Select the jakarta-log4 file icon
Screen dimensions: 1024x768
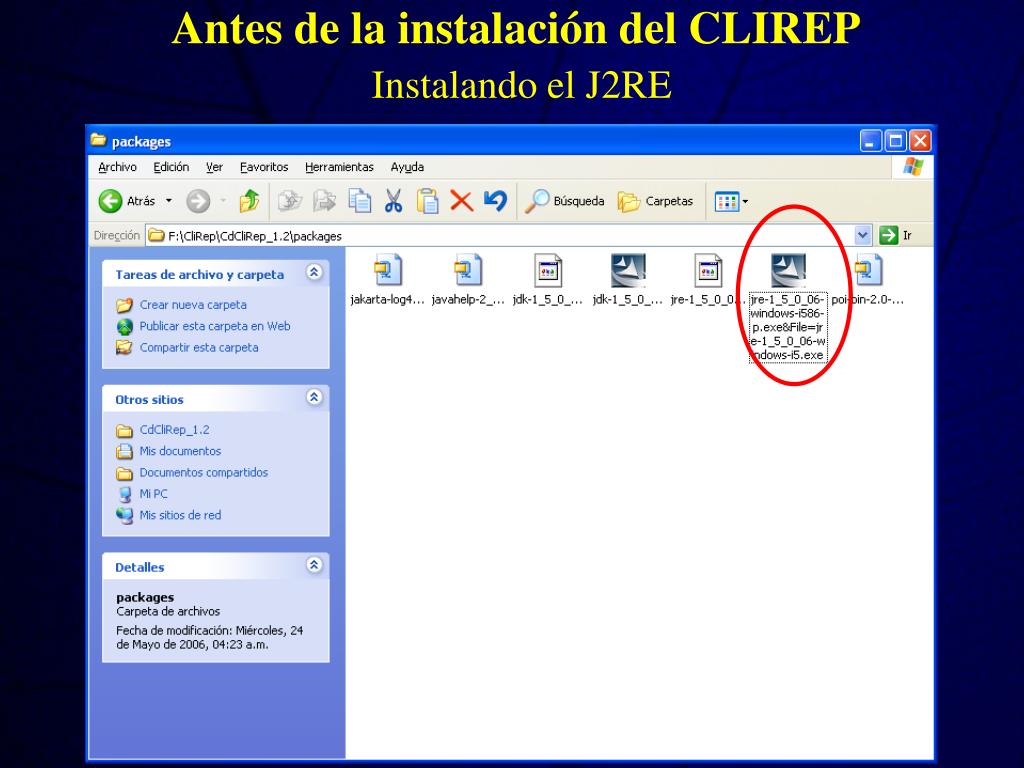pyautogui.click(x=388, y=270)
